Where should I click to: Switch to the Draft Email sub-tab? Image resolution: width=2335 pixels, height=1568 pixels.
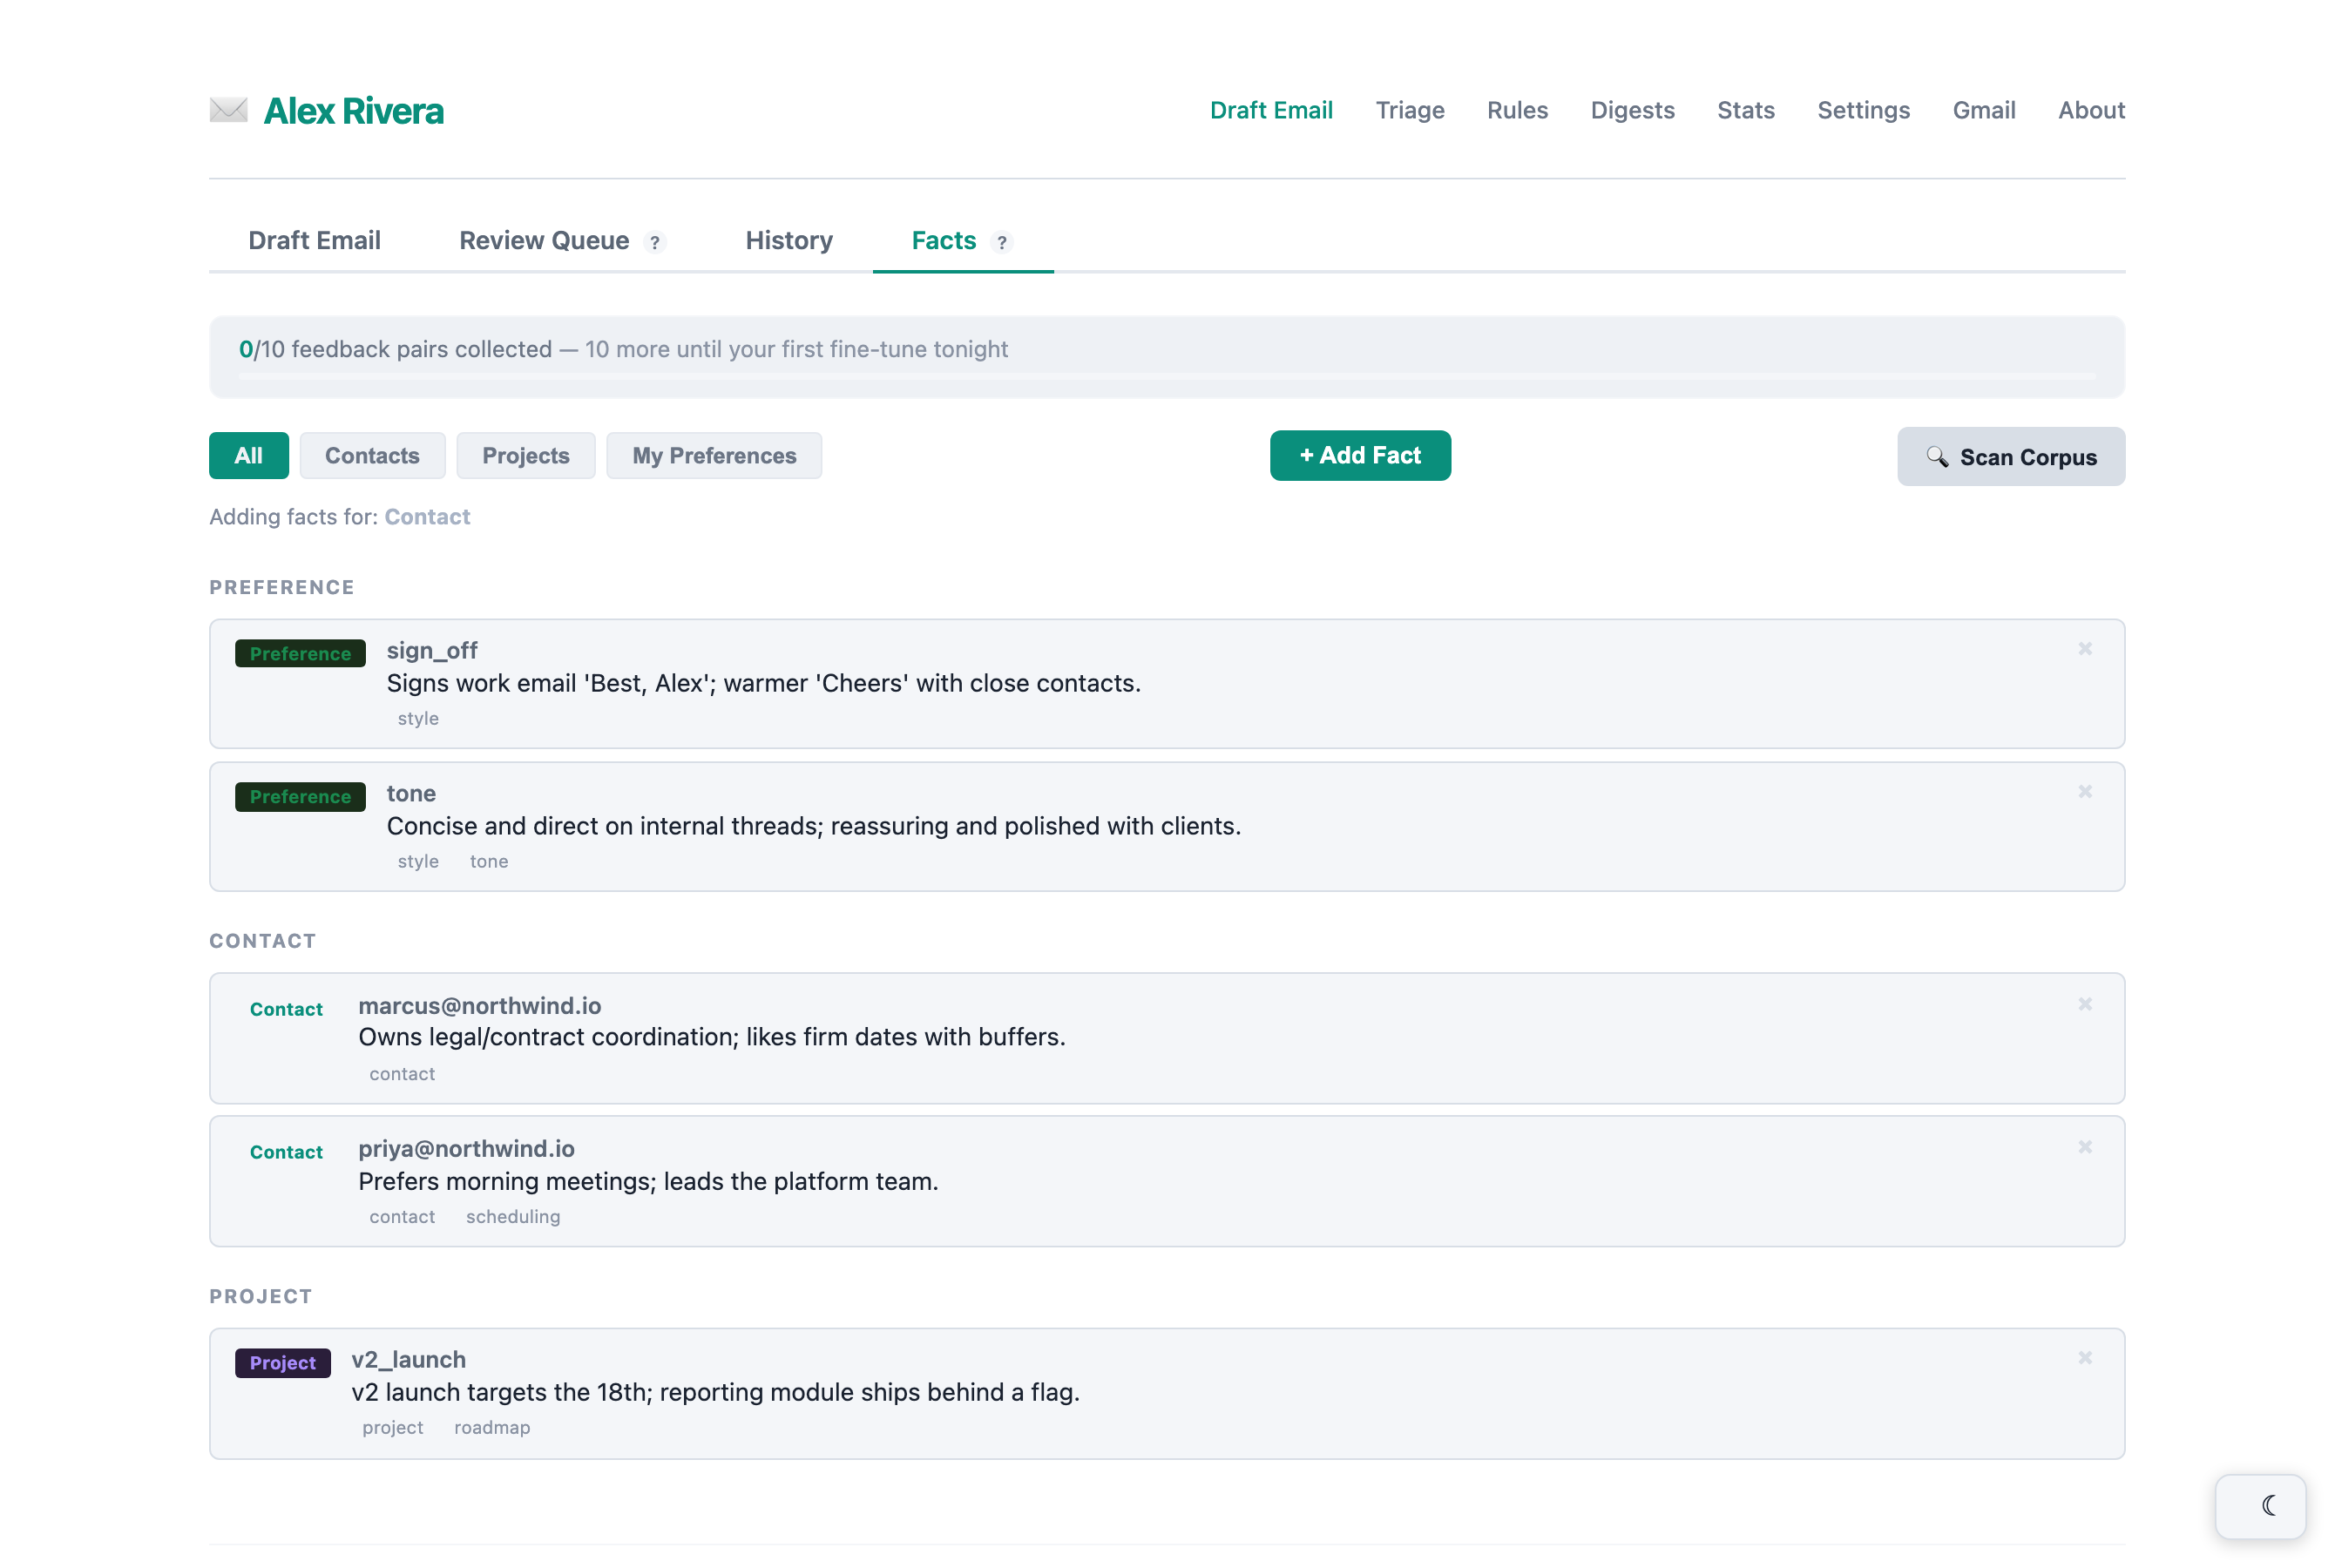[x=314, y=240]
